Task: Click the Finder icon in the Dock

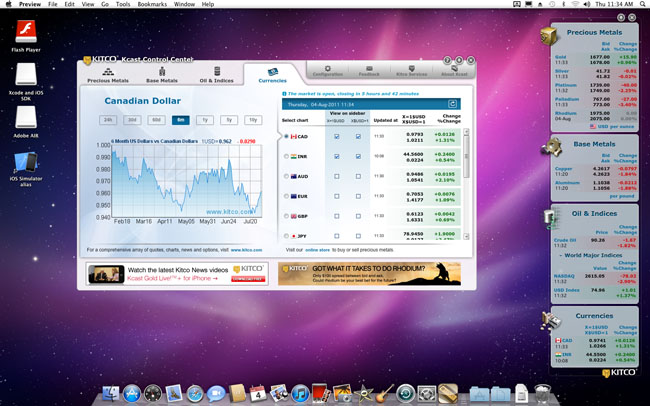Action: (x=108, y=394)
